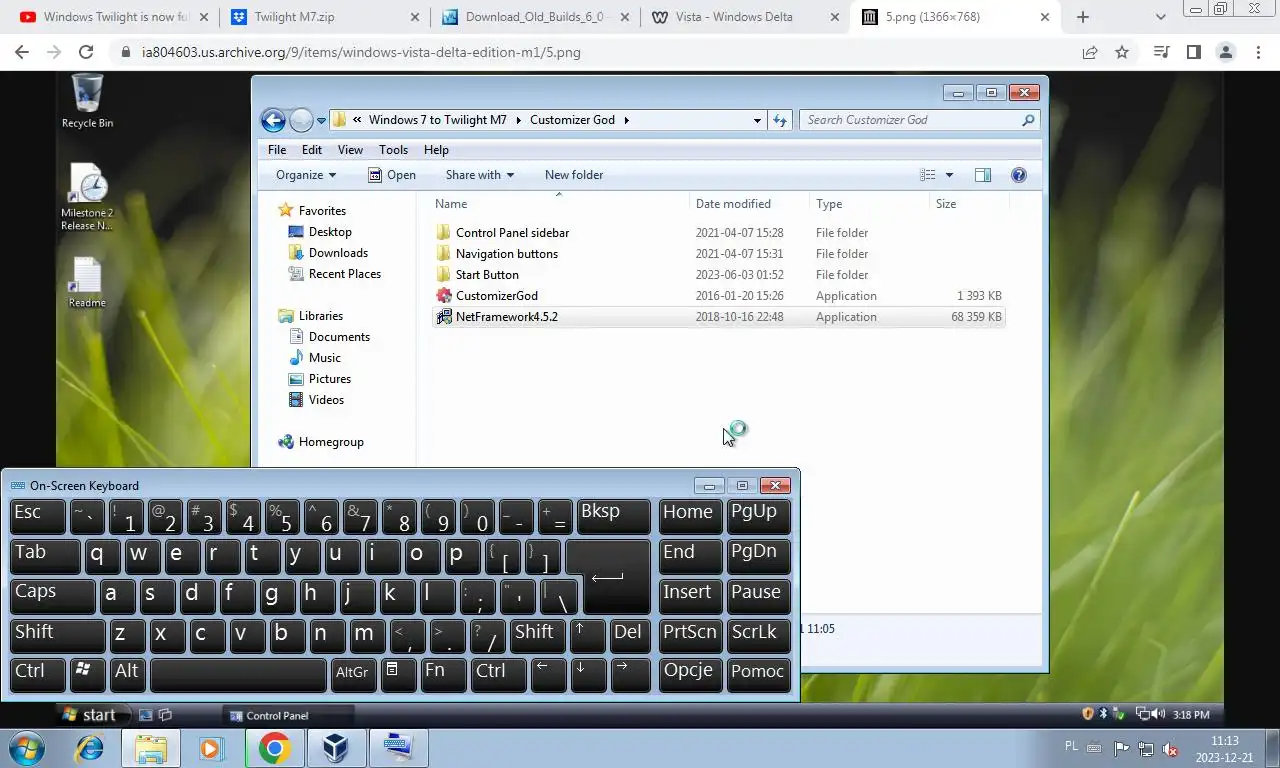Image resolution: width=1280 pixels, height=768 pixels.
Task: Open the View menu
Action: point(350,150)
